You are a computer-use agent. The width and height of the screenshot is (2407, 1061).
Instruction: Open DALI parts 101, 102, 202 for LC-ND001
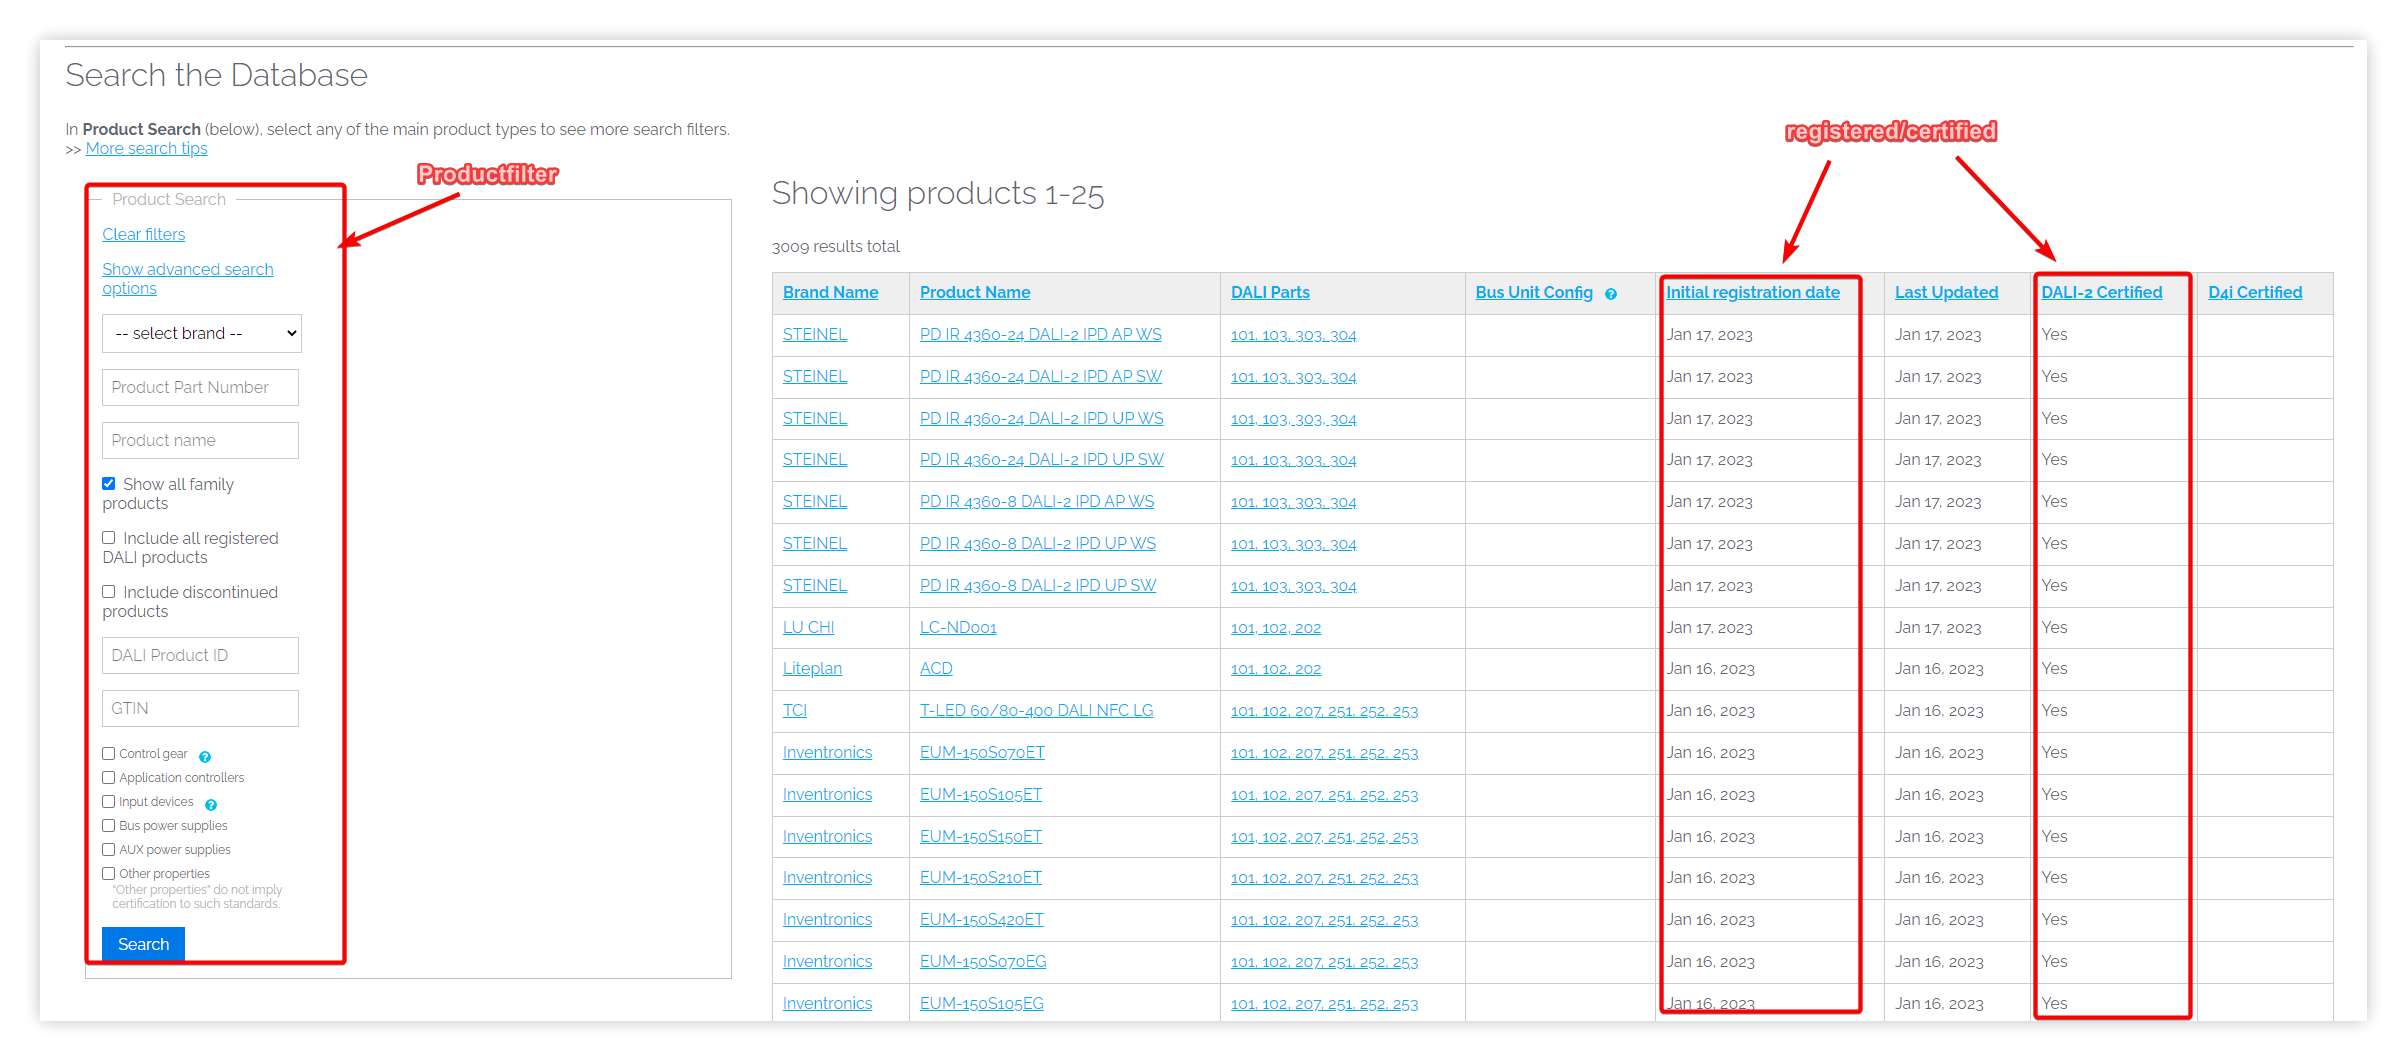(1276, 628)
